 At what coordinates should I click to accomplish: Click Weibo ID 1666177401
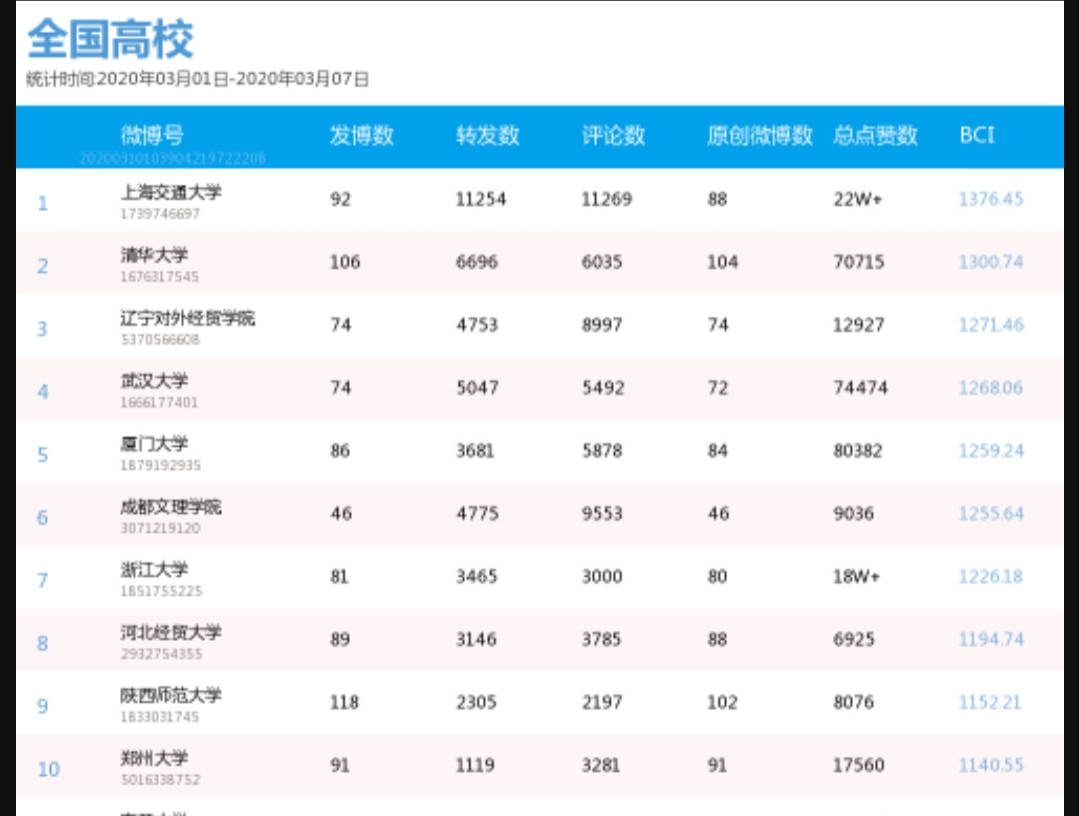[x=159, y=402]
